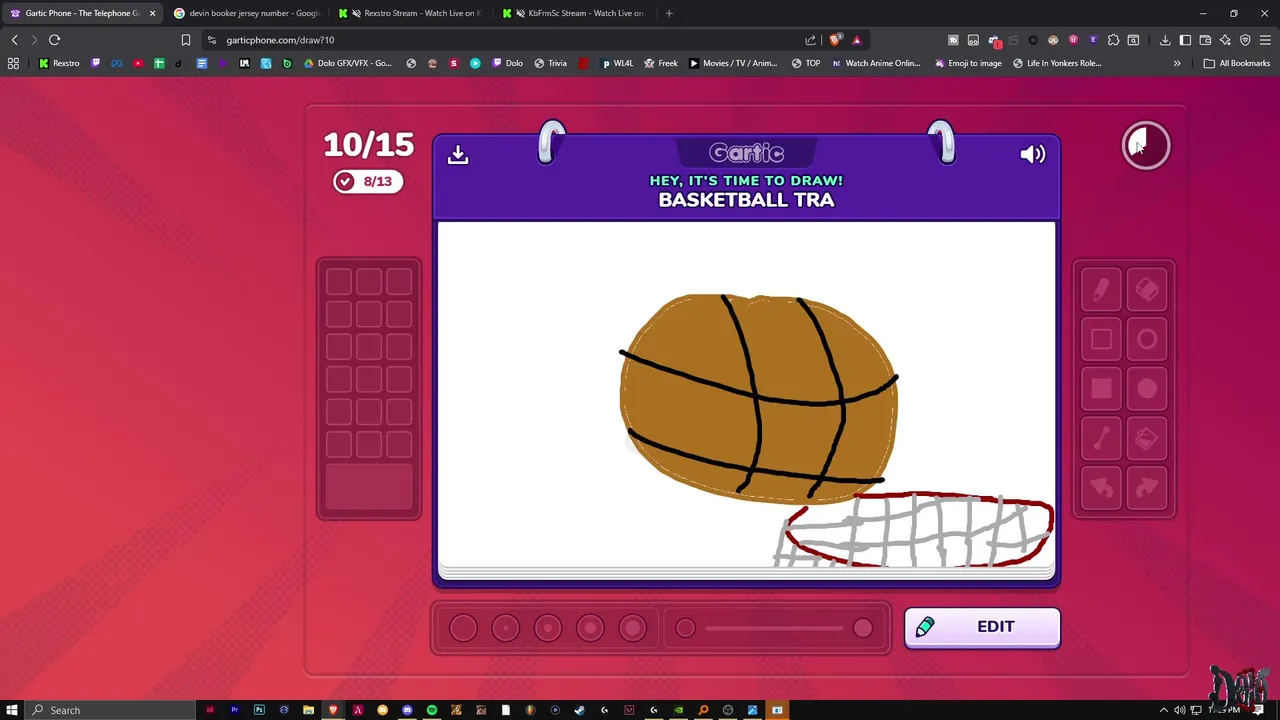Open the Watch Anime Online bookmark
Viewport: 1280px width, 720px height.
[x=875, y=63]
